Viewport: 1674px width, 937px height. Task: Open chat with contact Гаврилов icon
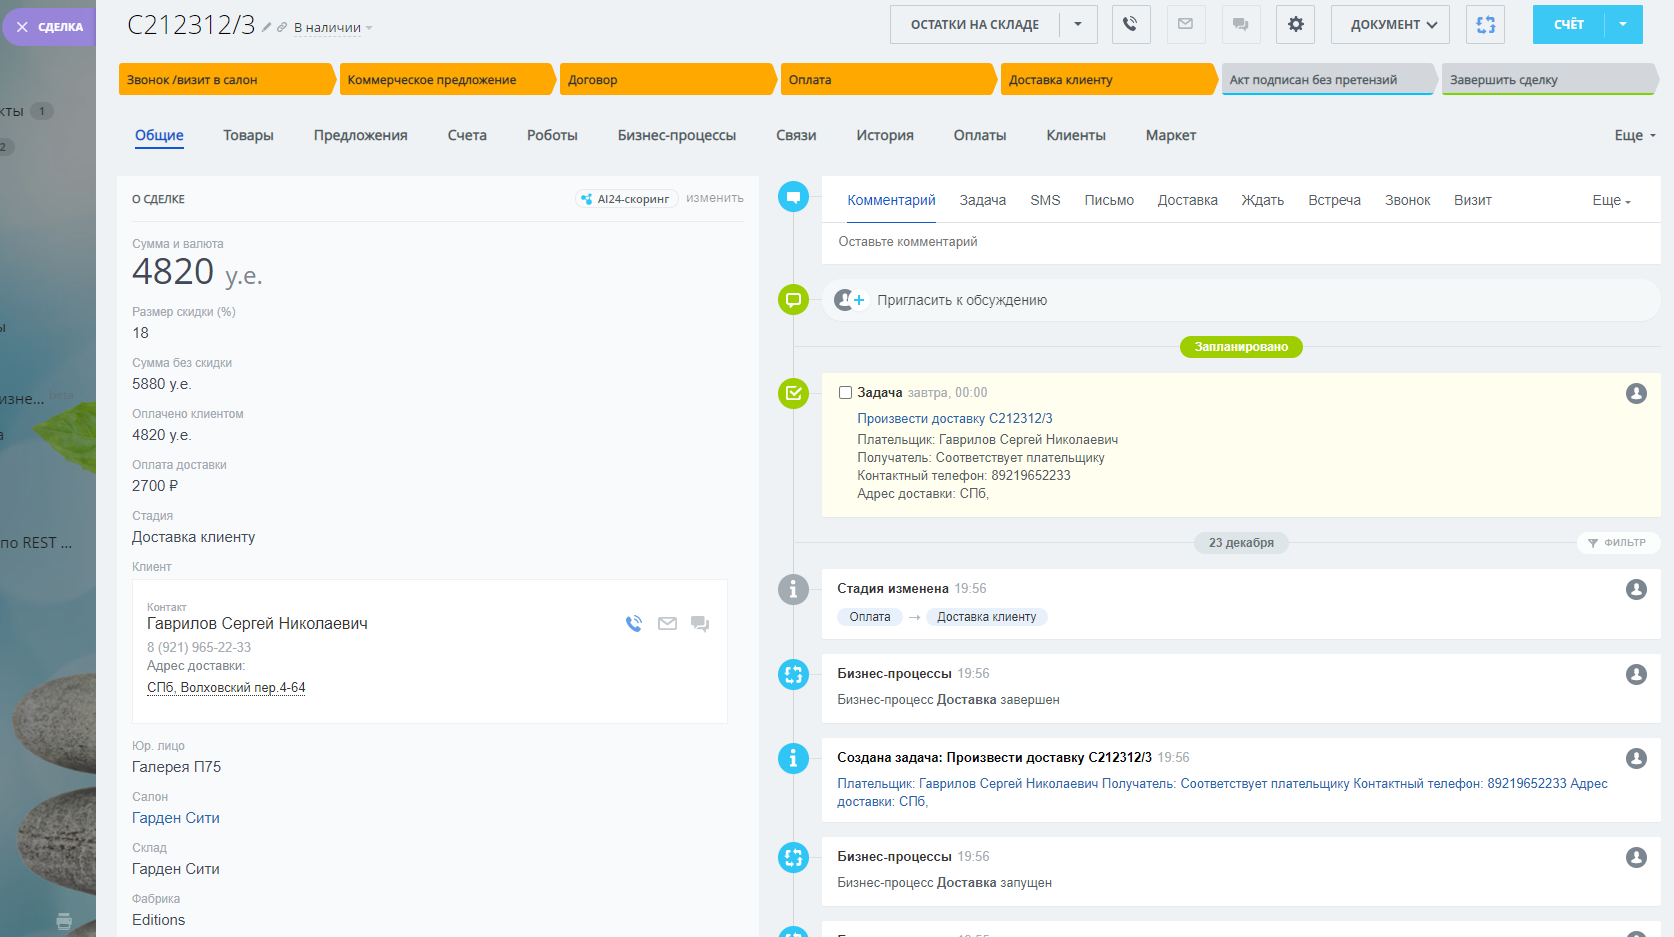(700, 624)
